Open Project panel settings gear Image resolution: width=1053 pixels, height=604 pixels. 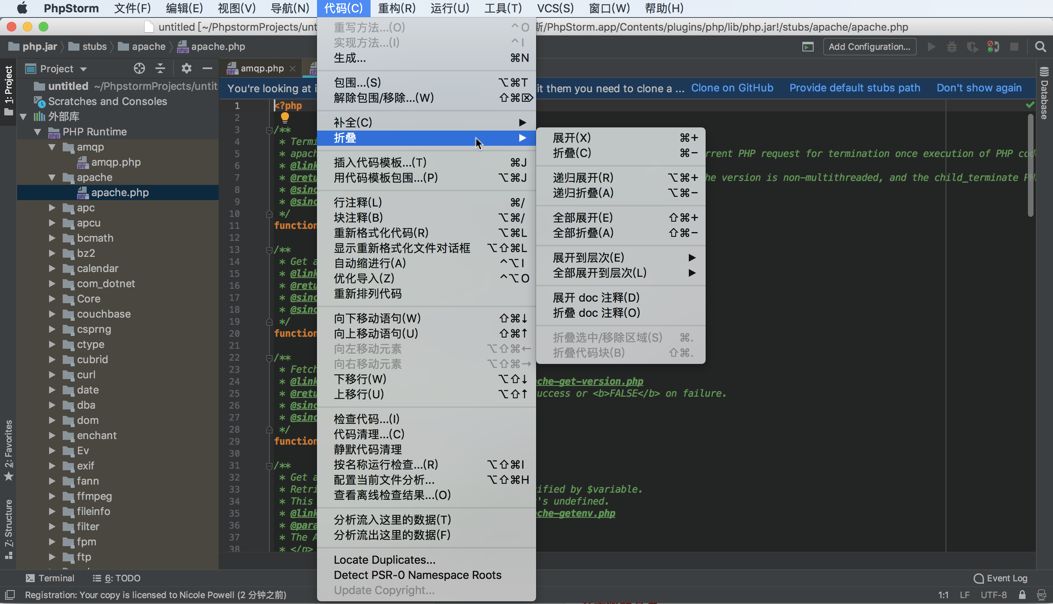(x=186, y=69)
